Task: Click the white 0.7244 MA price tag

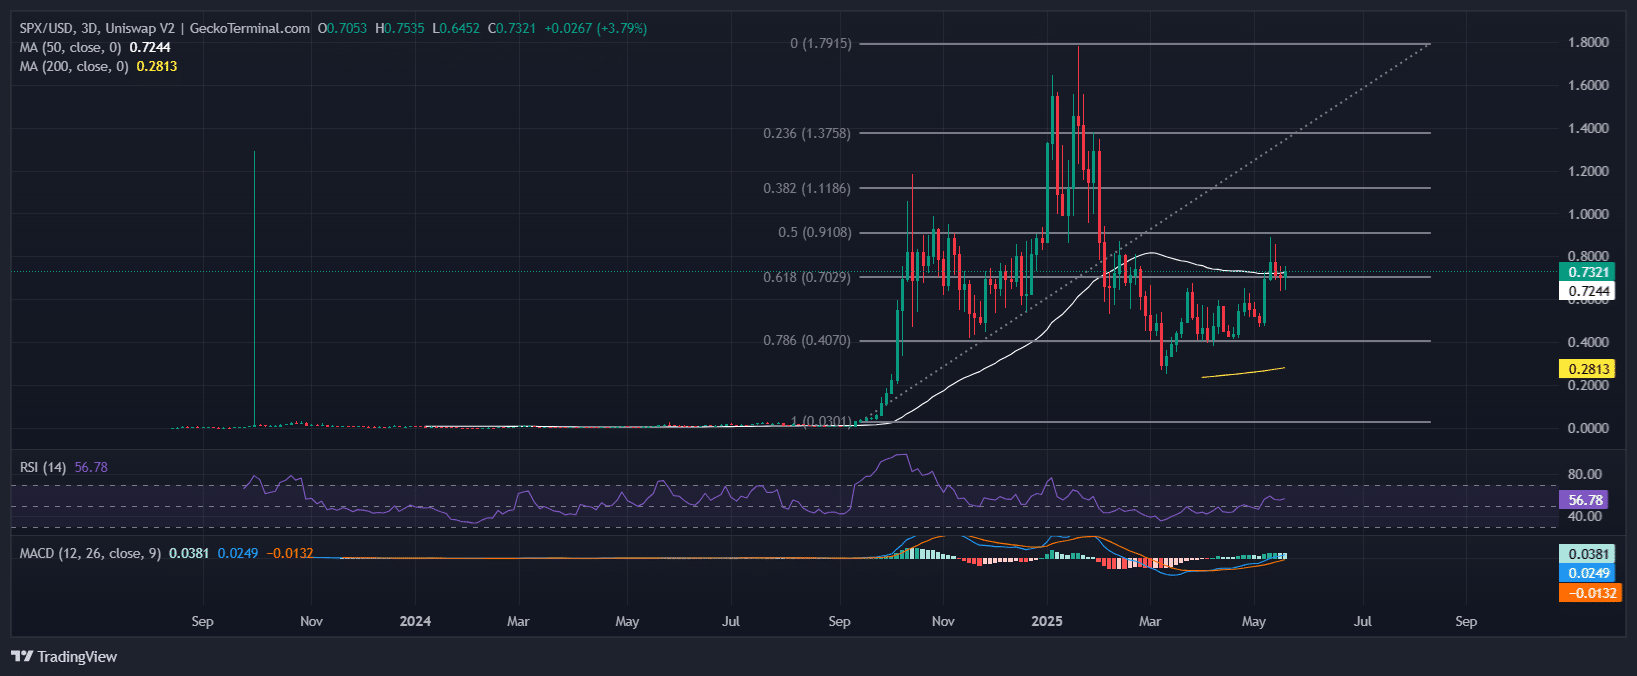Action: click(1587, 291)
